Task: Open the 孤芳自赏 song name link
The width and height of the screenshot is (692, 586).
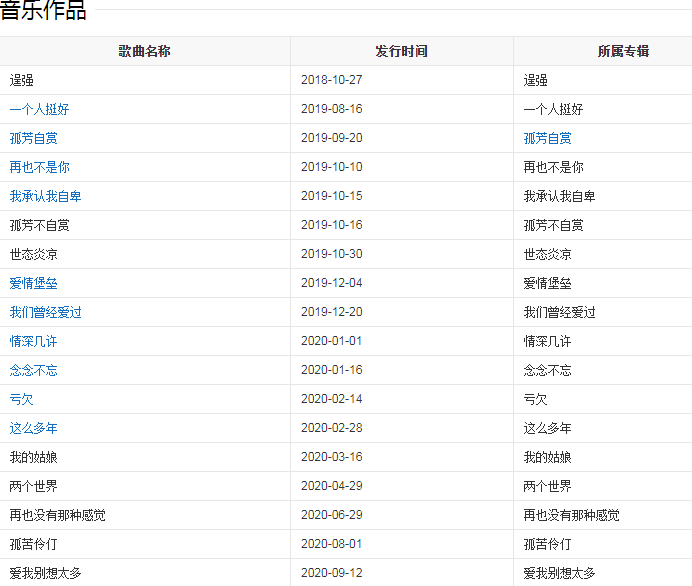Action: coord(34,138)
